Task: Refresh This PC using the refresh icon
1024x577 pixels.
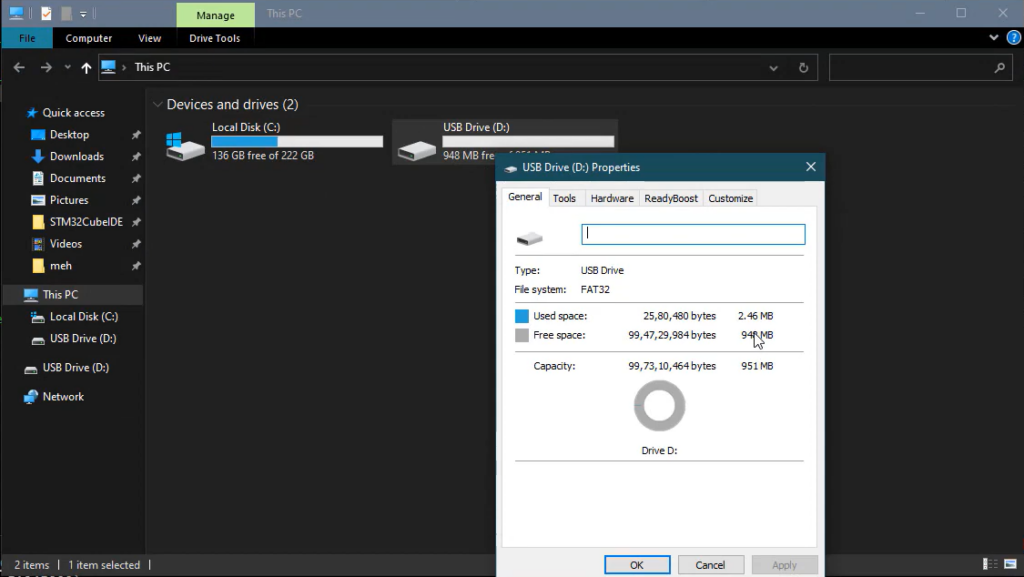Action: click(x=803, y=67)
